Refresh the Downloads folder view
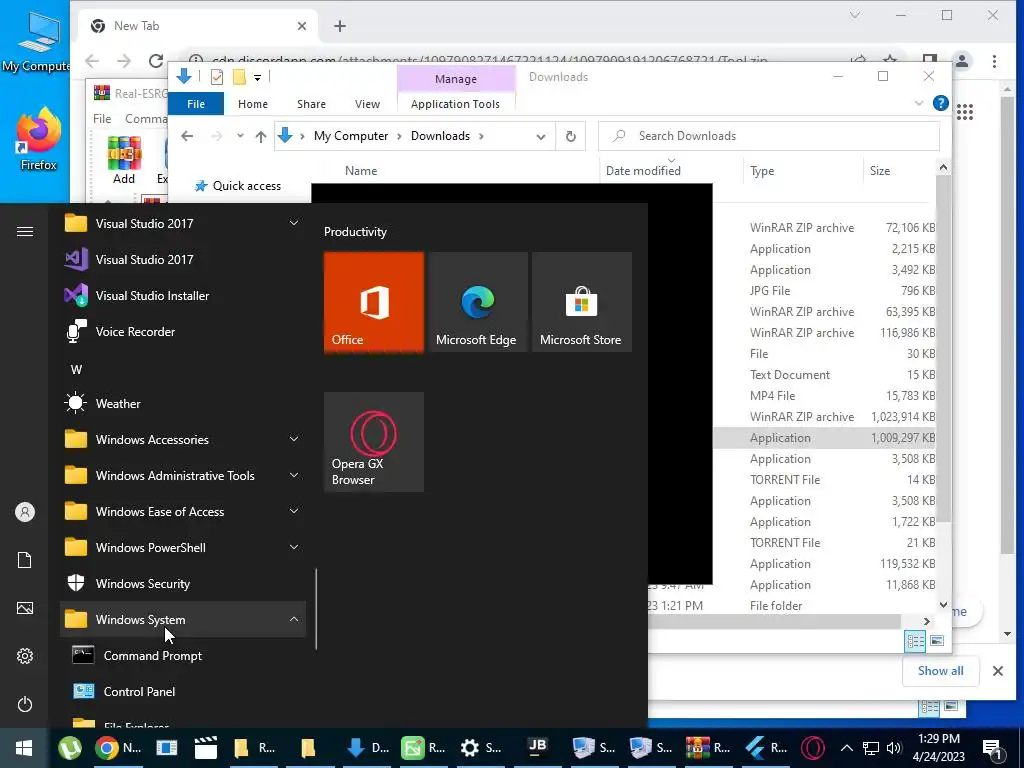 tap(571, 136)
